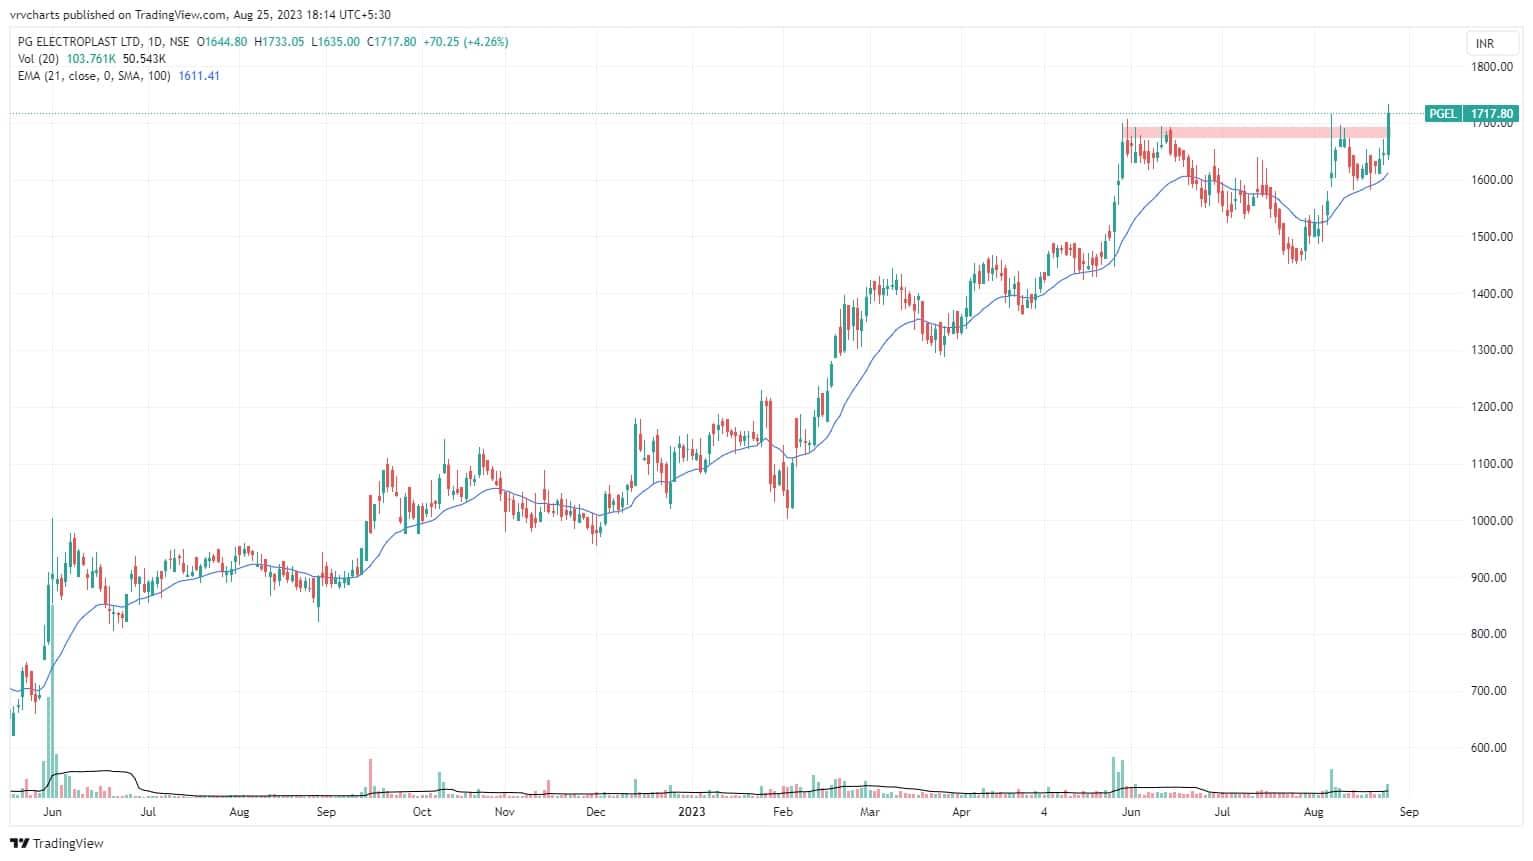Click the PGEL symbol price label
Screen dimensions: 1533x861
coord(1442,114)
